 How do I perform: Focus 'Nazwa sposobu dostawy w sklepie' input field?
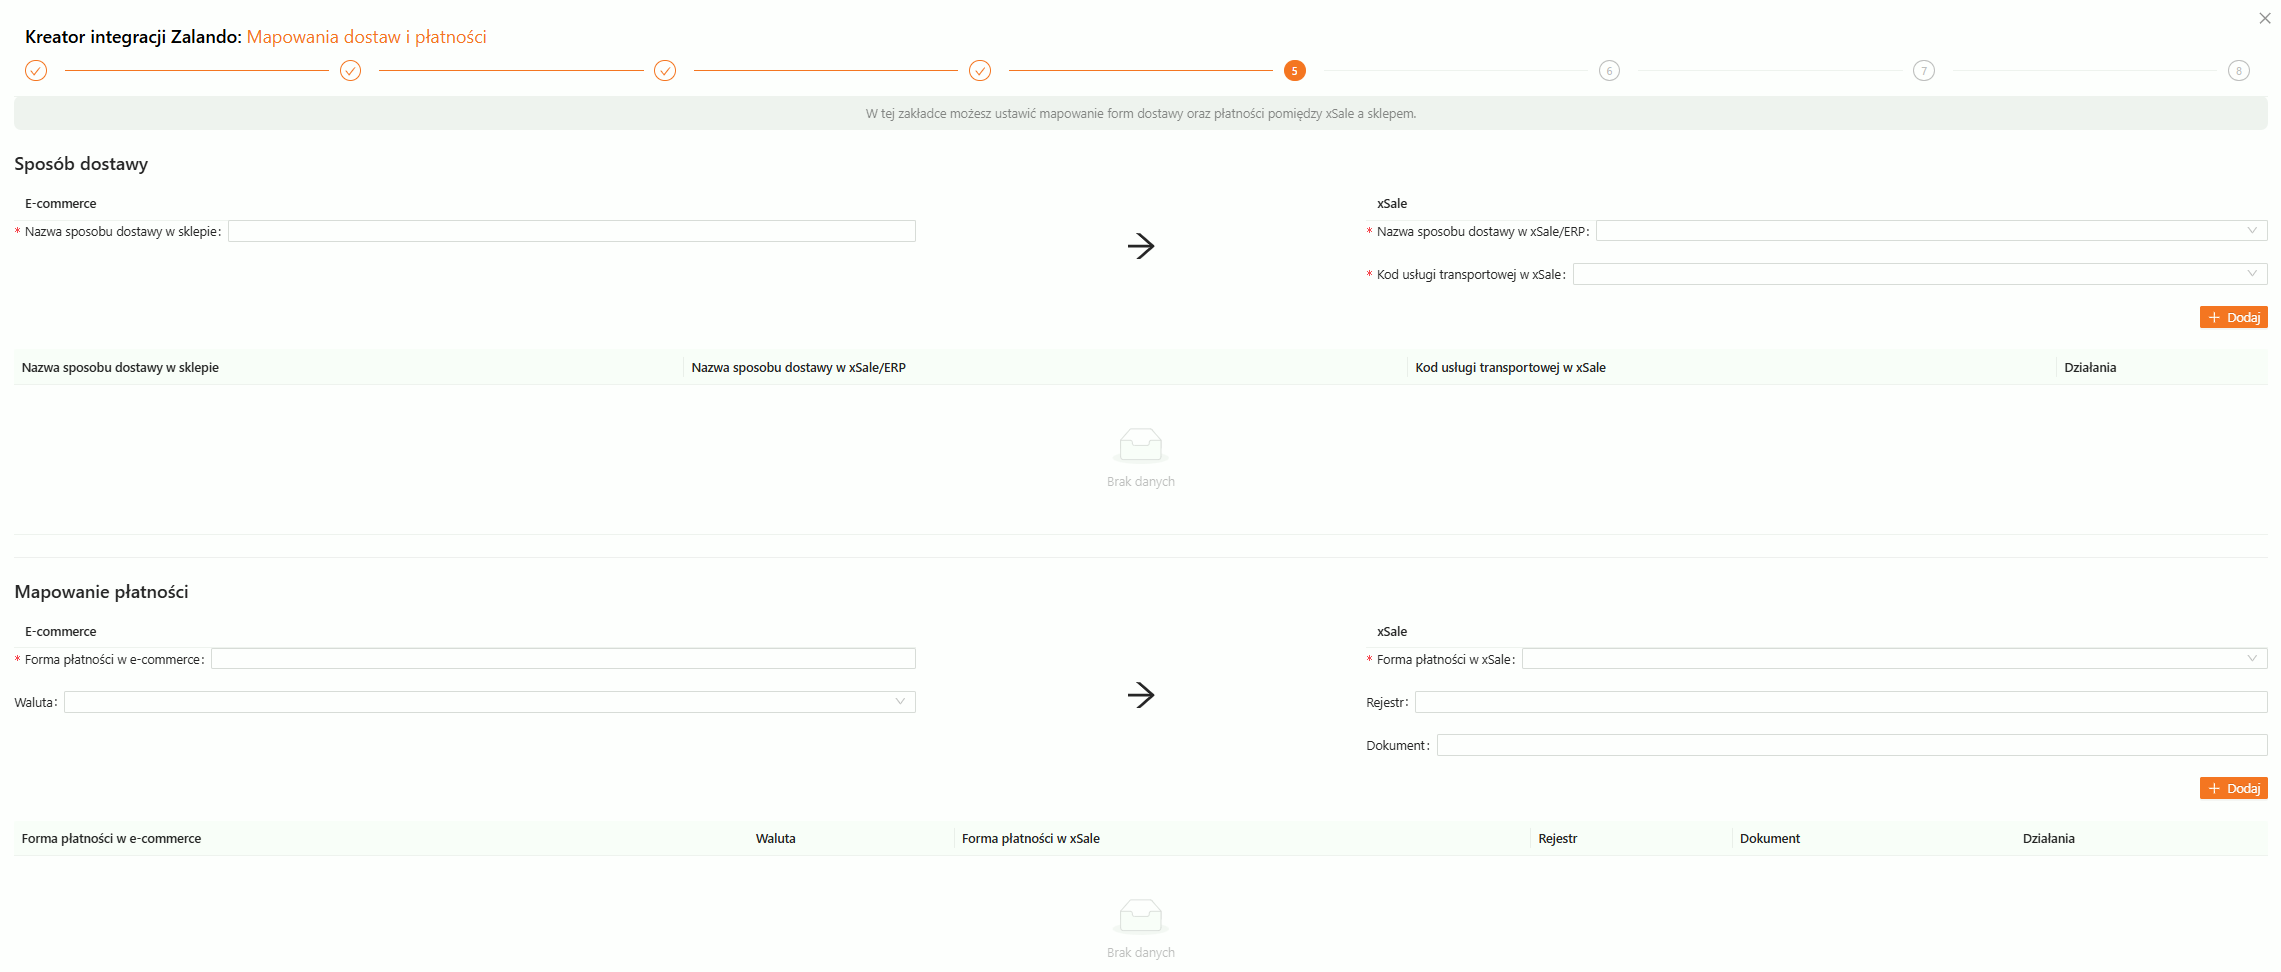(571, 231)
